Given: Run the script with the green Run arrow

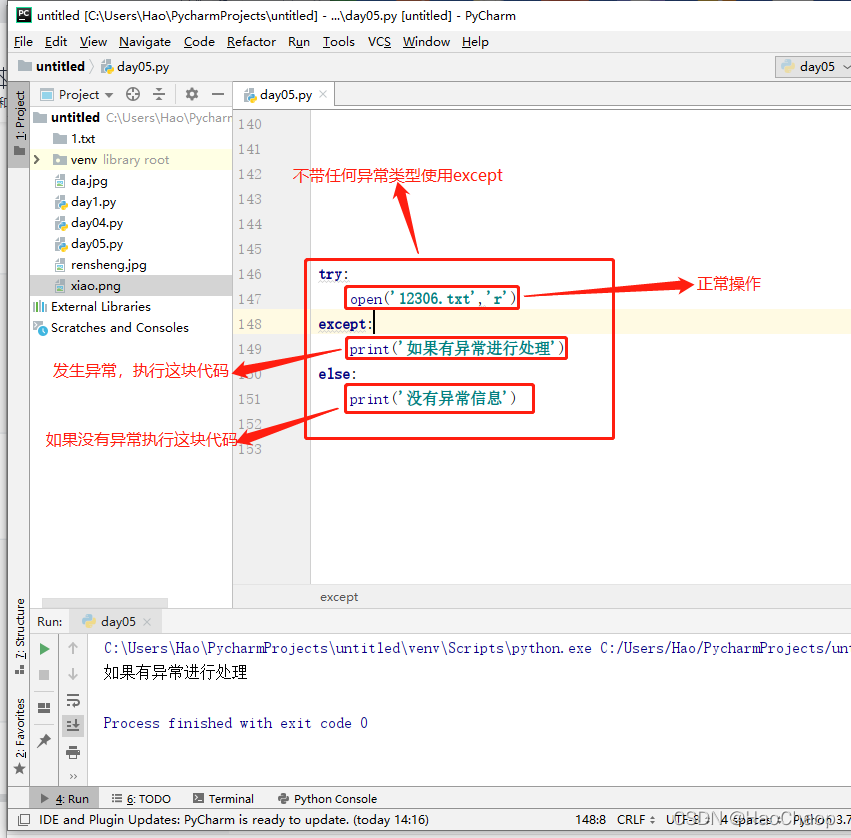Looking at the screenshot, I should (42, 648).
